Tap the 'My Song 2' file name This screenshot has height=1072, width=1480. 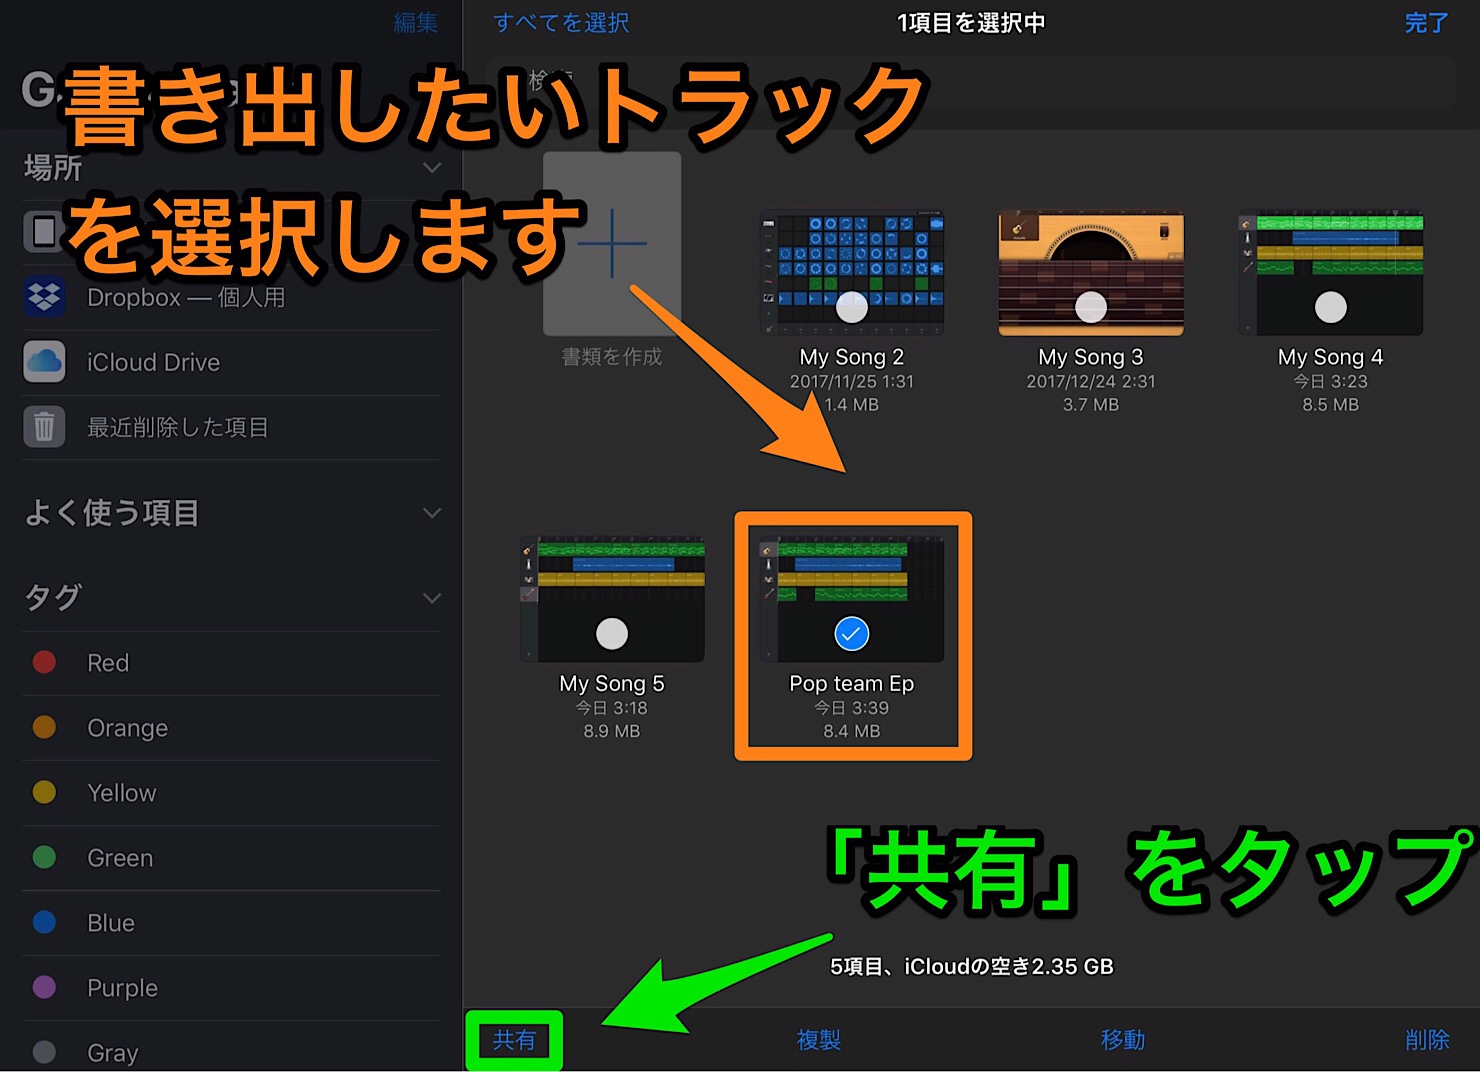click(x=852, y=357)
